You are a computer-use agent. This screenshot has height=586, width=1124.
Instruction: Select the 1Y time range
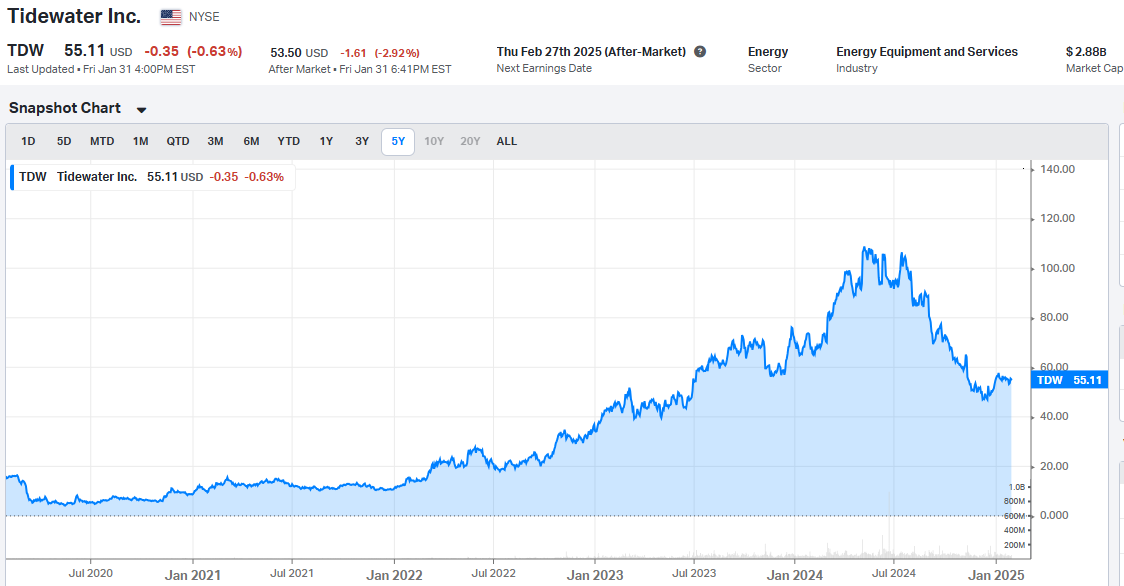pos(326,141)
